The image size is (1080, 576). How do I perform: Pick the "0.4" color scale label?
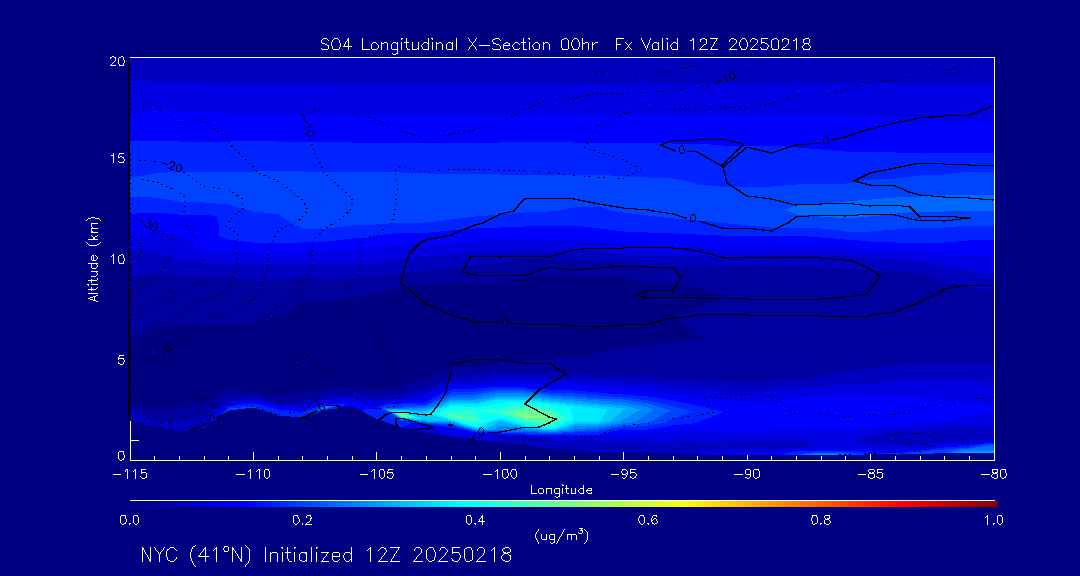(475, 520)
